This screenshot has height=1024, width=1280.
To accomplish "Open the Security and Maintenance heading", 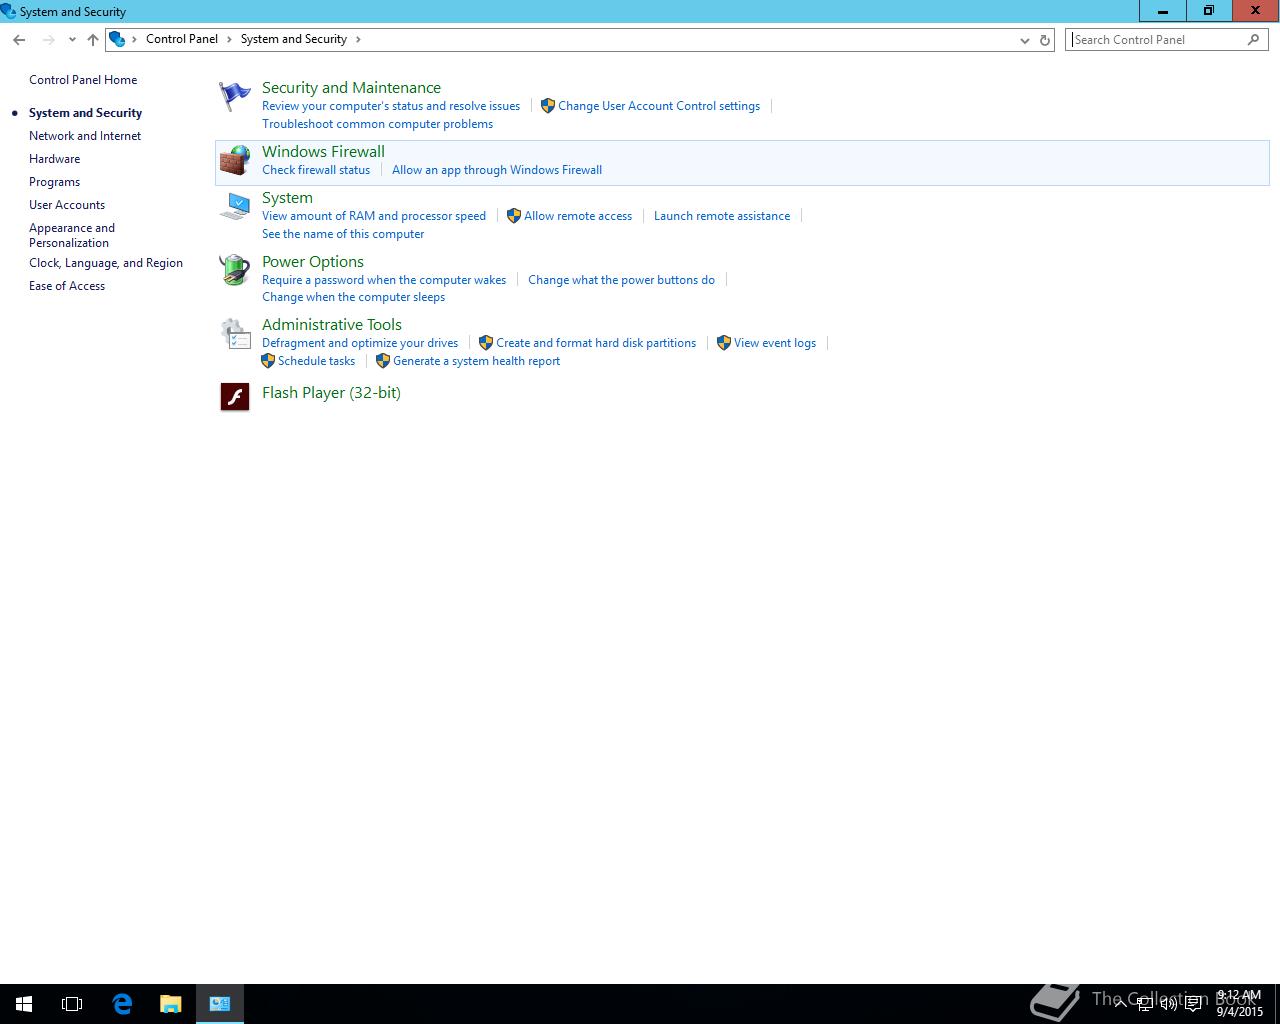I will [x=351, y=88].
